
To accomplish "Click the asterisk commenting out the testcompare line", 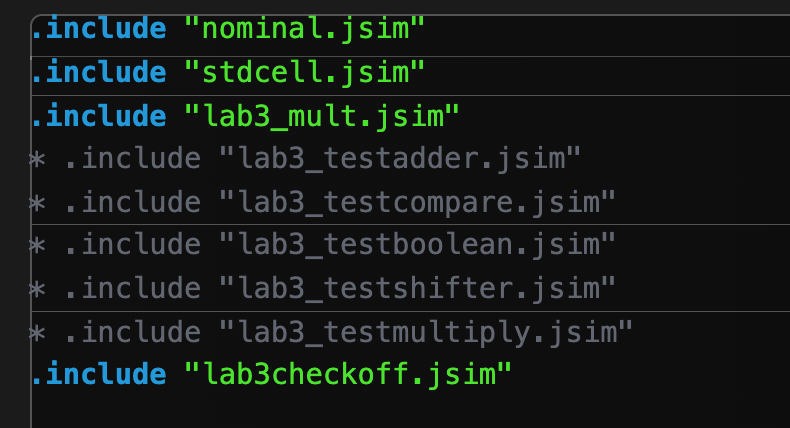I will coord(37,203).
